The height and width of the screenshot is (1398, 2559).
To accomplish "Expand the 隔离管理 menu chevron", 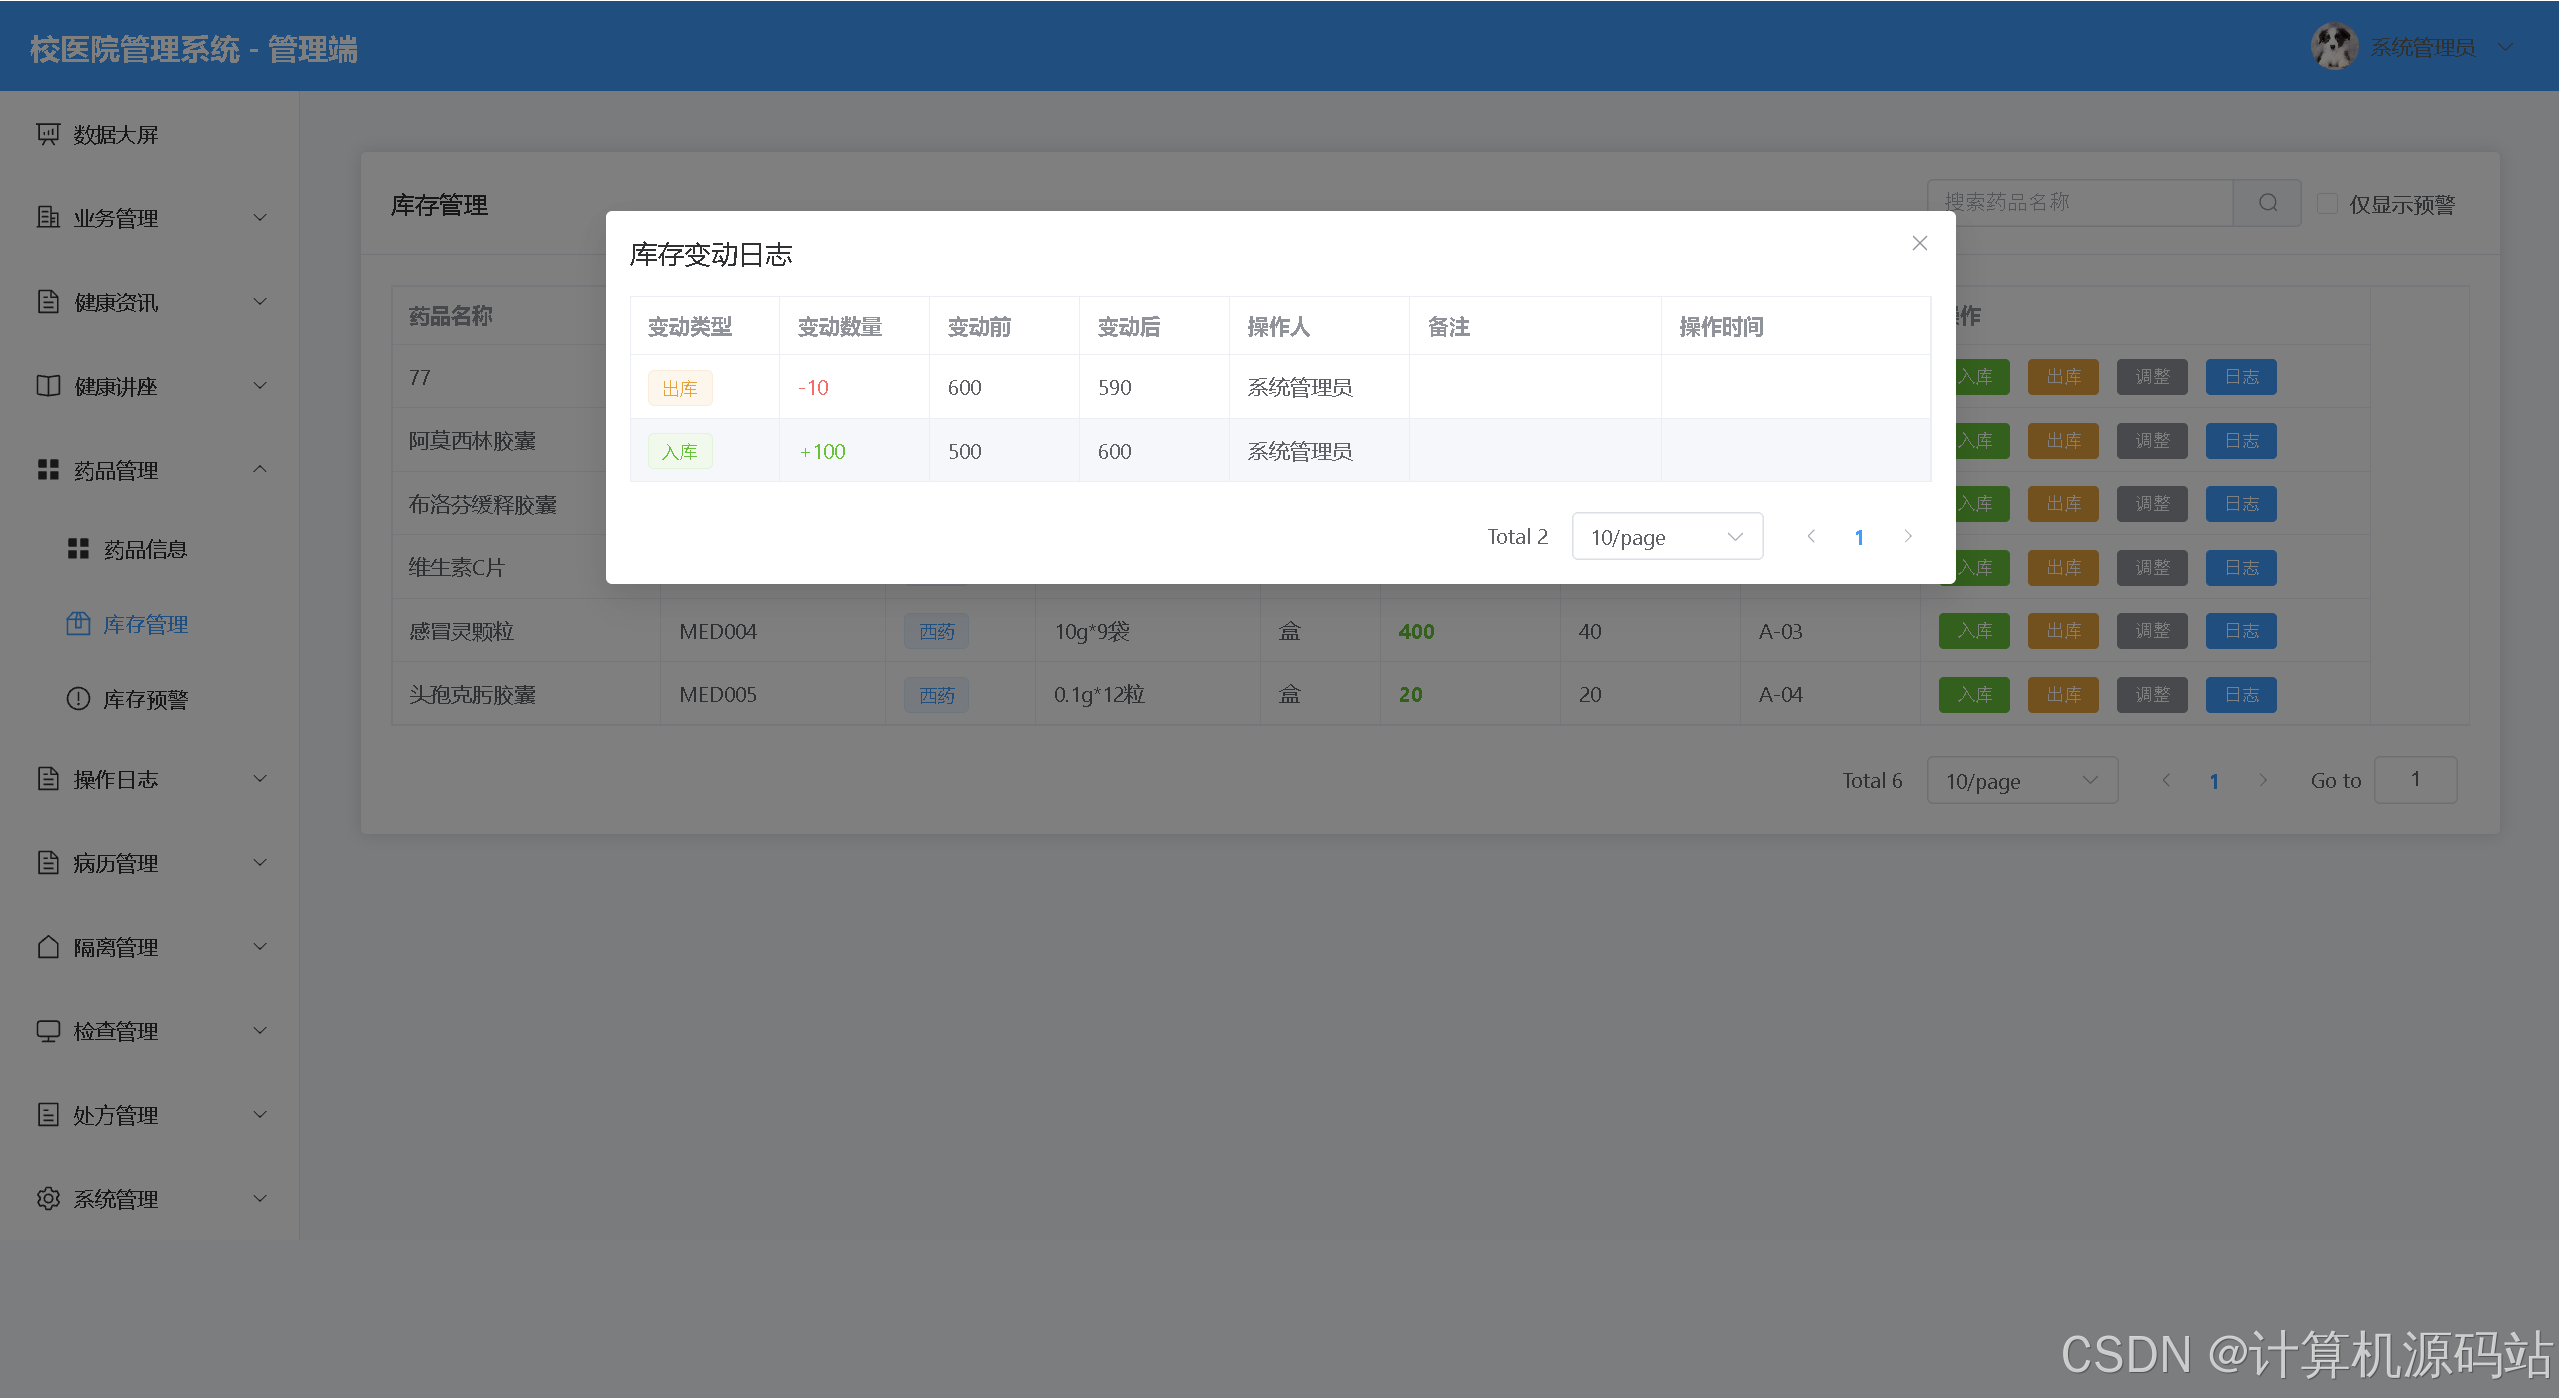I will pyautogui.click(x=260, y=946).
